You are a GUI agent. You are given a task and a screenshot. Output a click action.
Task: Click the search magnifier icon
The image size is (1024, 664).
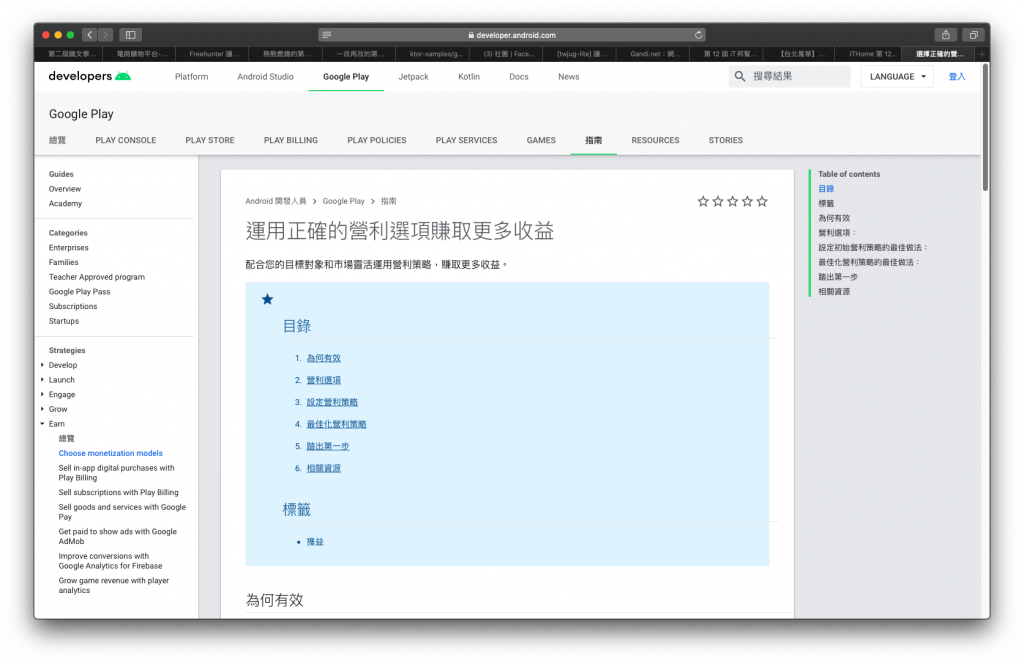click(739, 76)
